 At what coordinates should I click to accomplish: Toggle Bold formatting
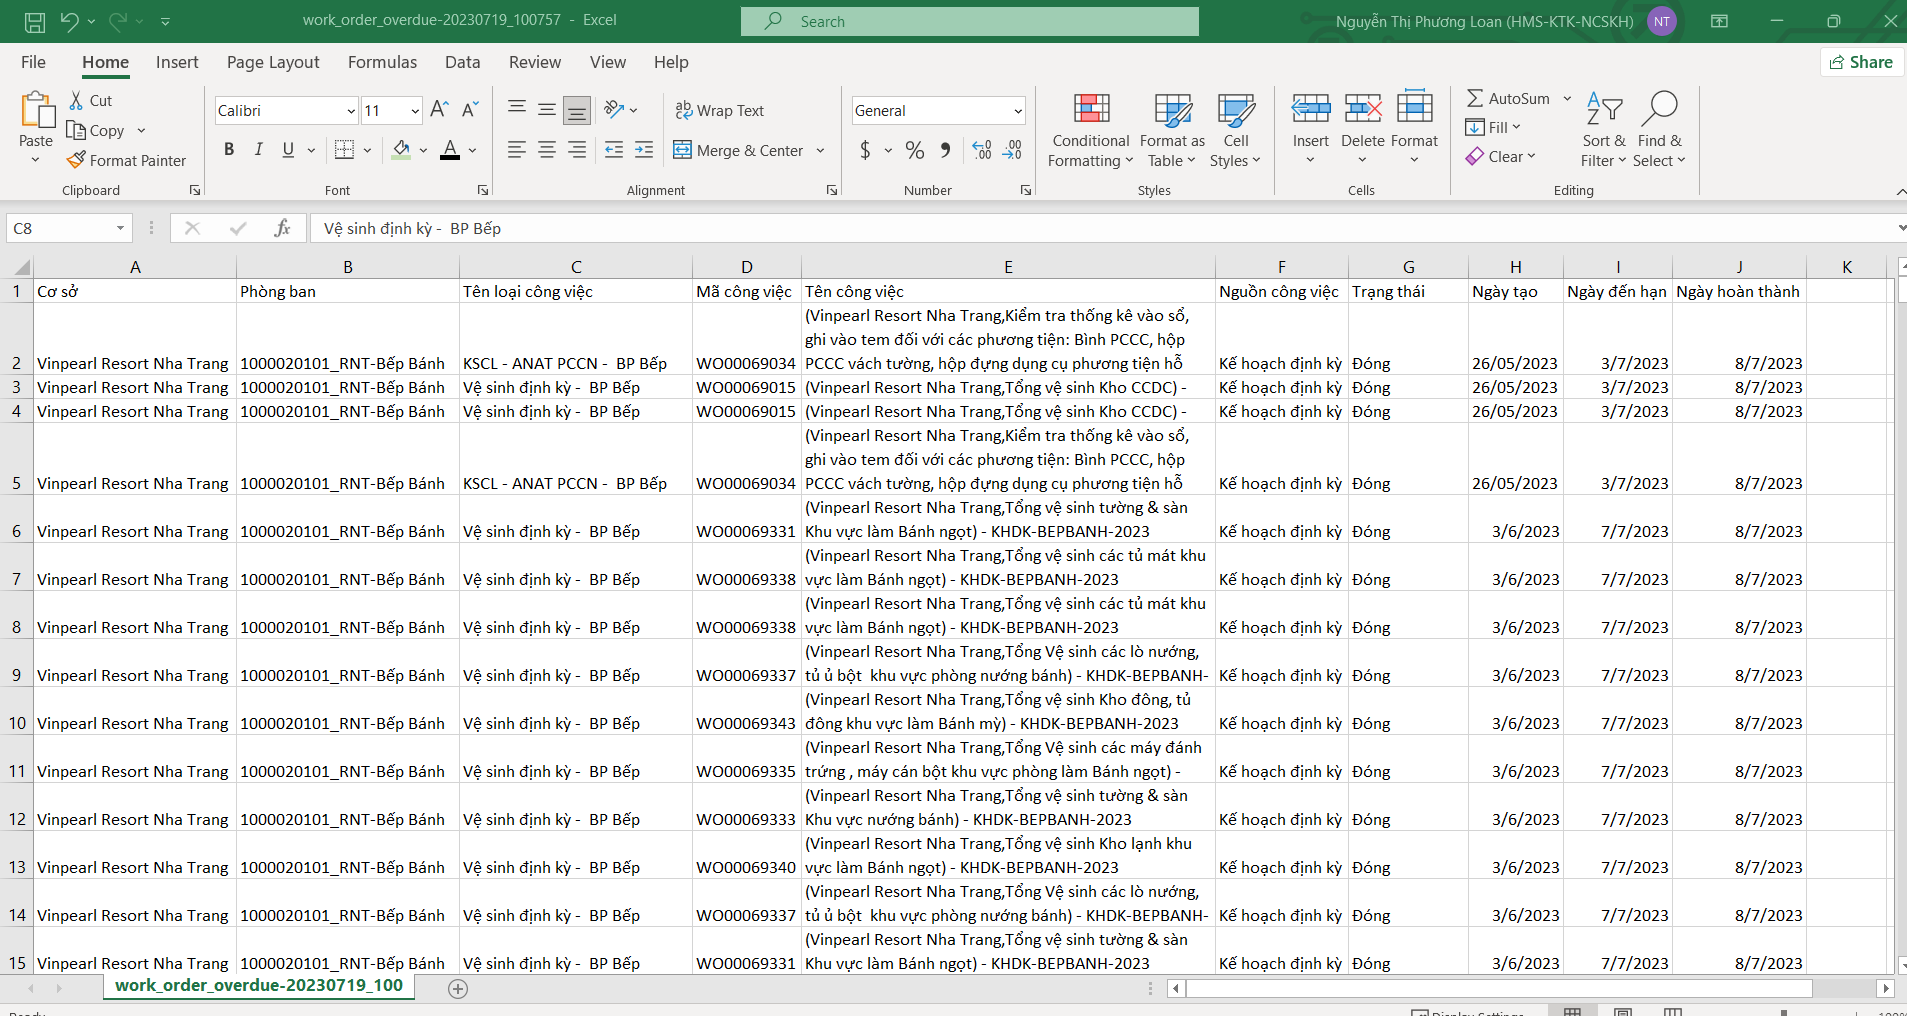[229, 150]
